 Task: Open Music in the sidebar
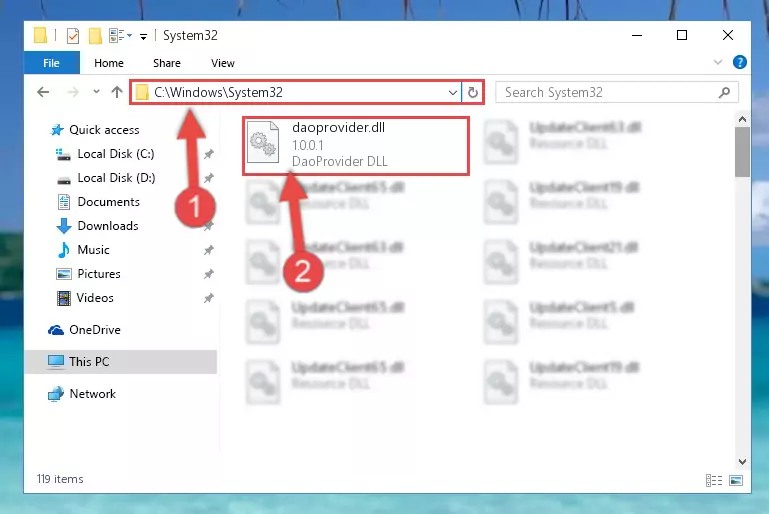tap(93, 250)
